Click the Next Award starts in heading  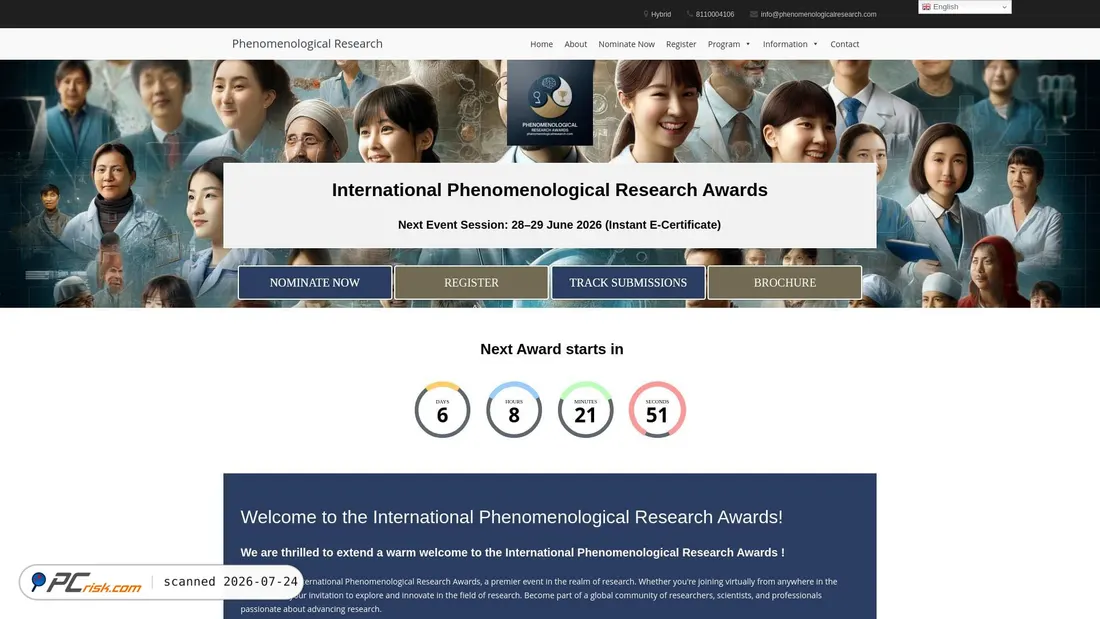pyautogui.click(x=551, y=349)
